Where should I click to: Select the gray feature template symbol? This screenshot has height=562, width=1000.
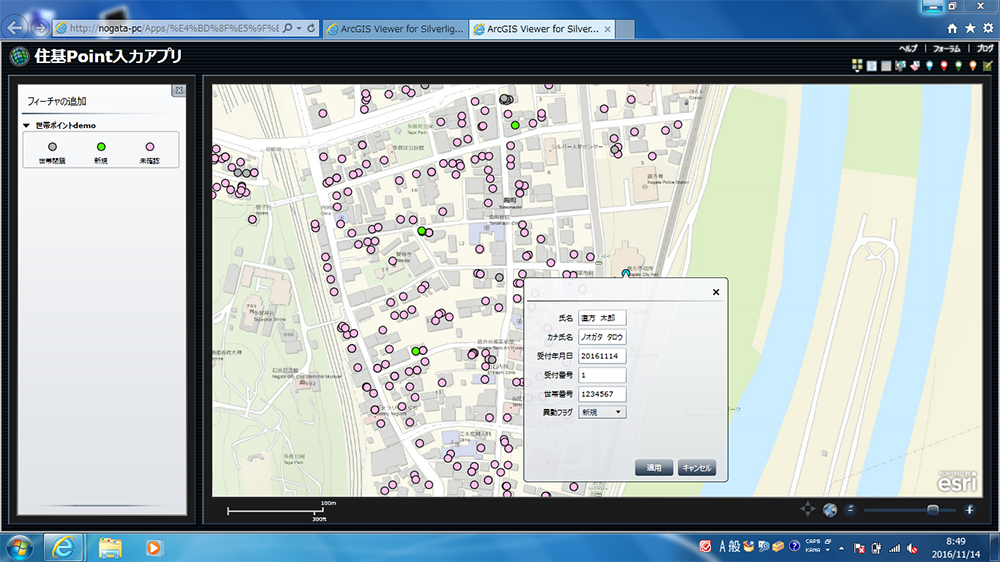52,148
